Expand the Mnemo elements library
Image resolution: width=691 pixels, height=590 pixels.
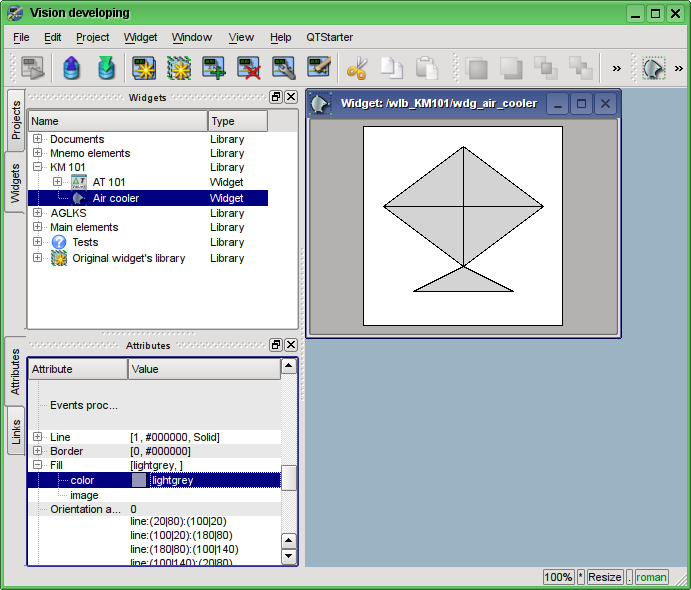point(38,153)
